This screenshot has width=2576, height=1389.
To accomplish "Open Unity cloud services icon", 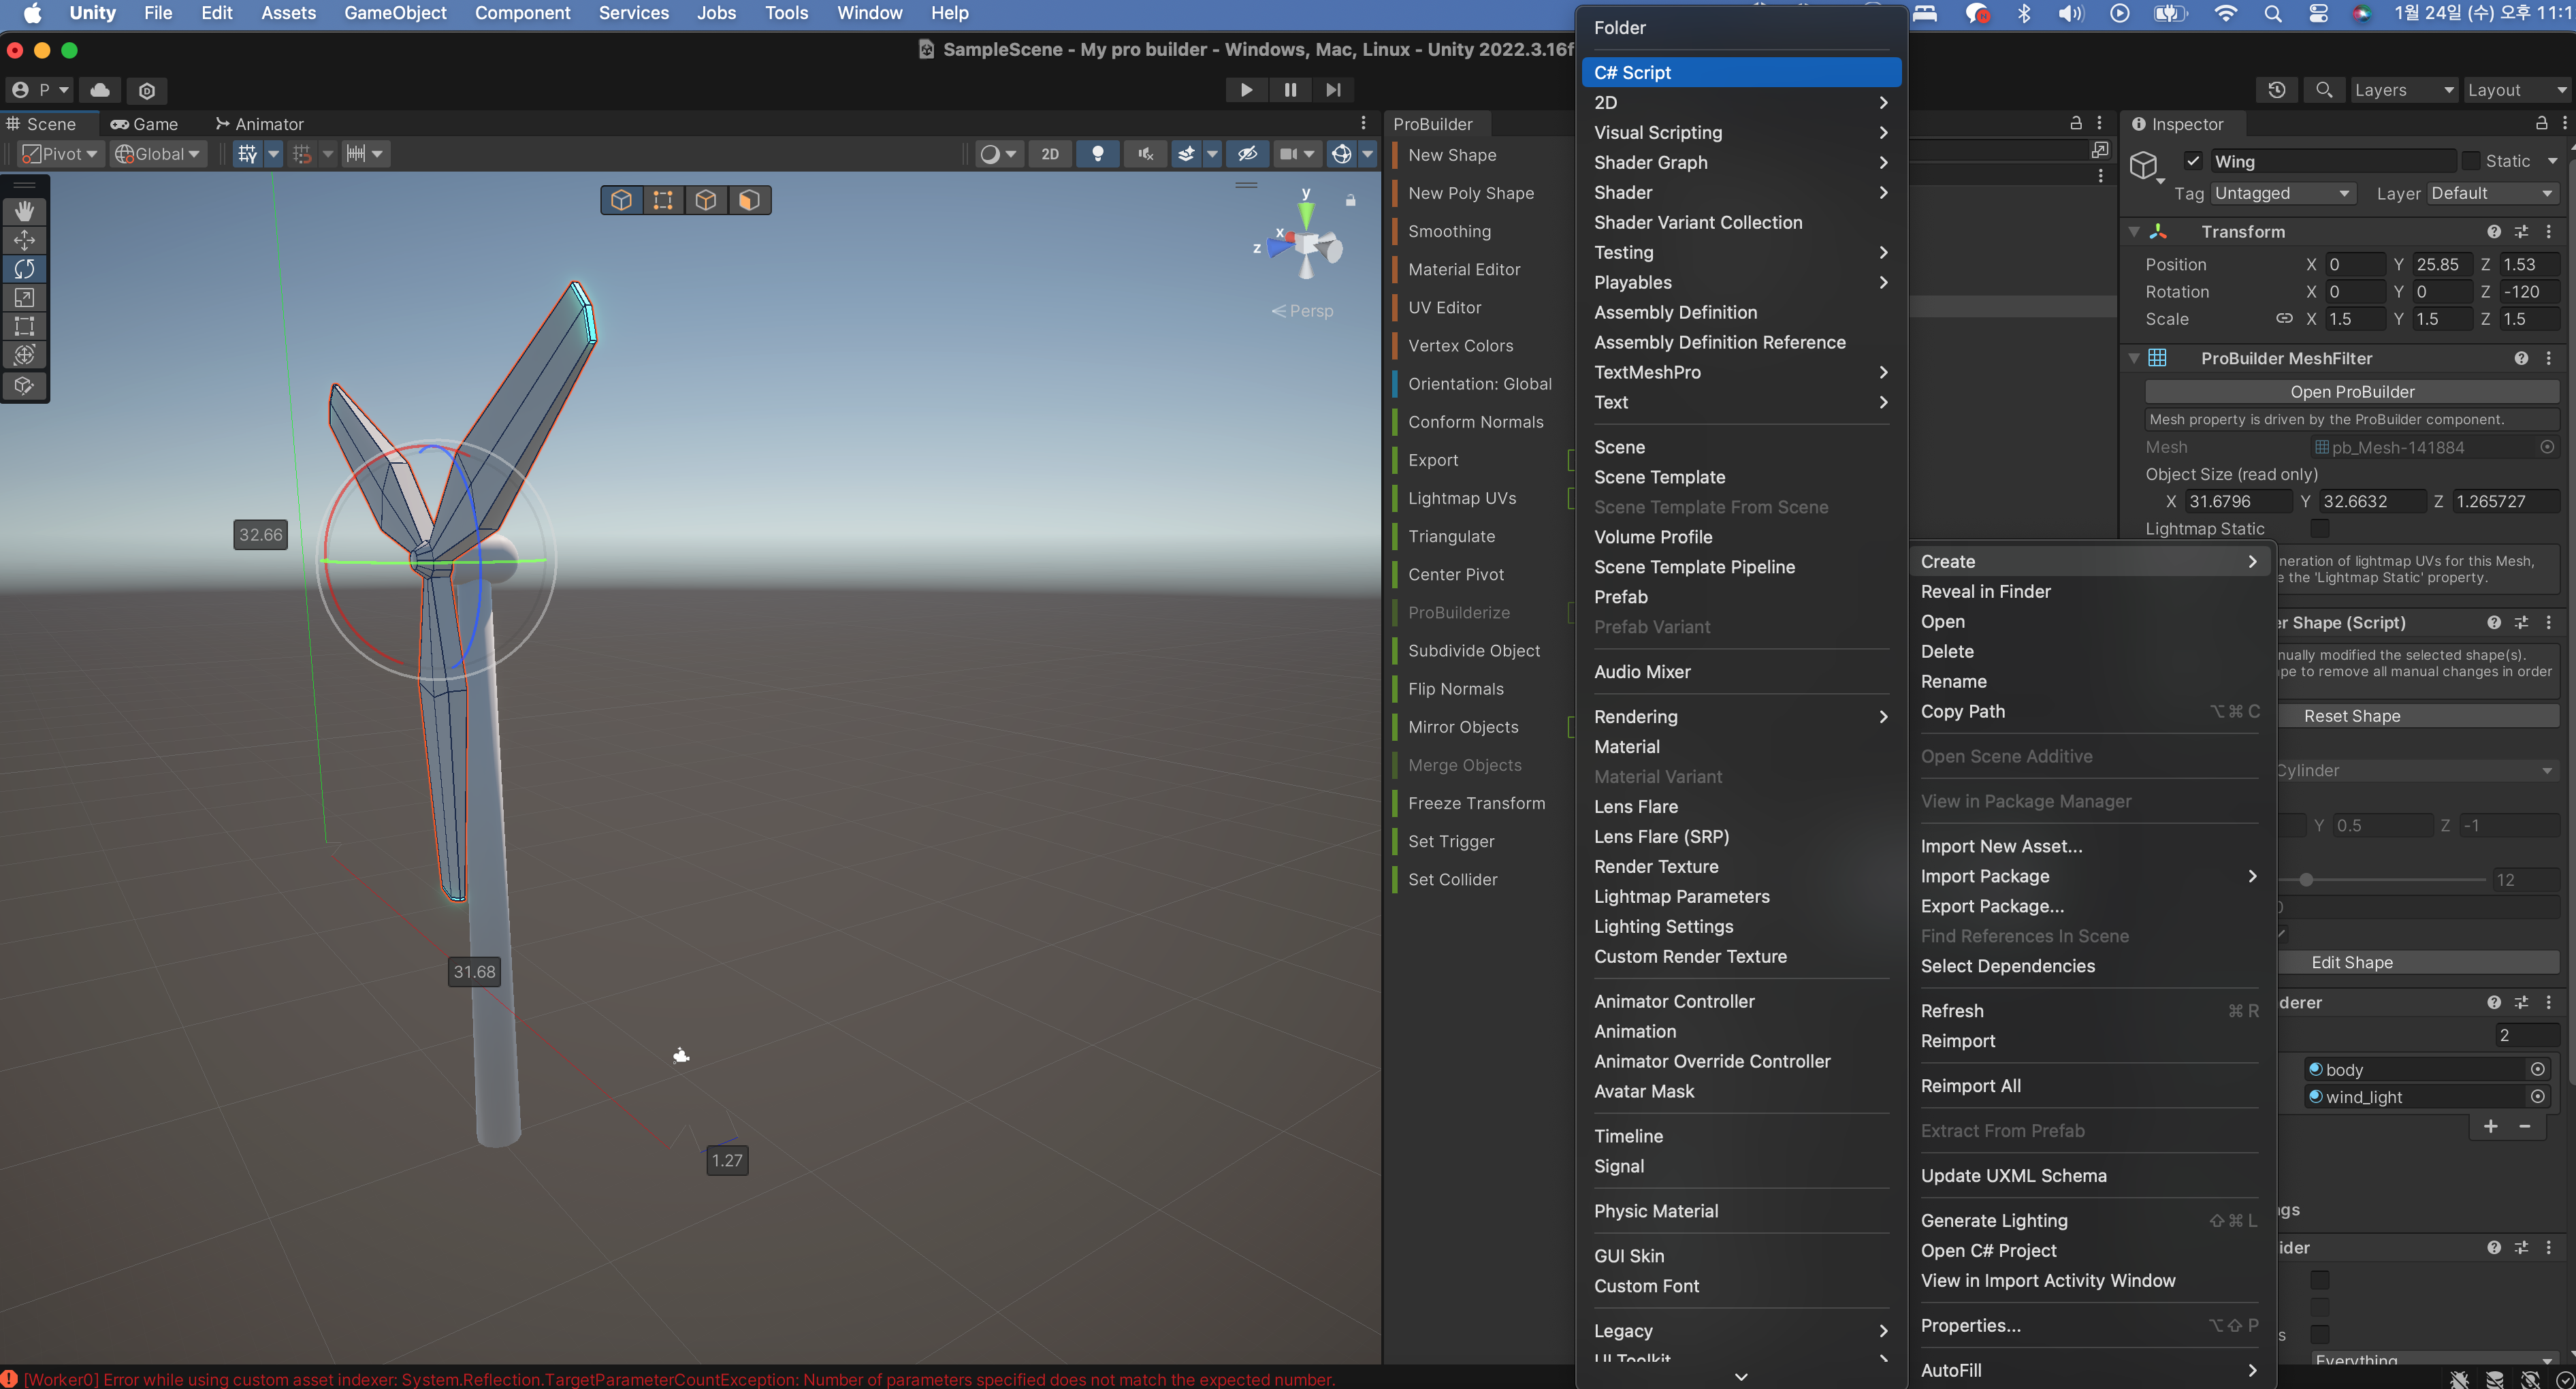I will point(100,90).
